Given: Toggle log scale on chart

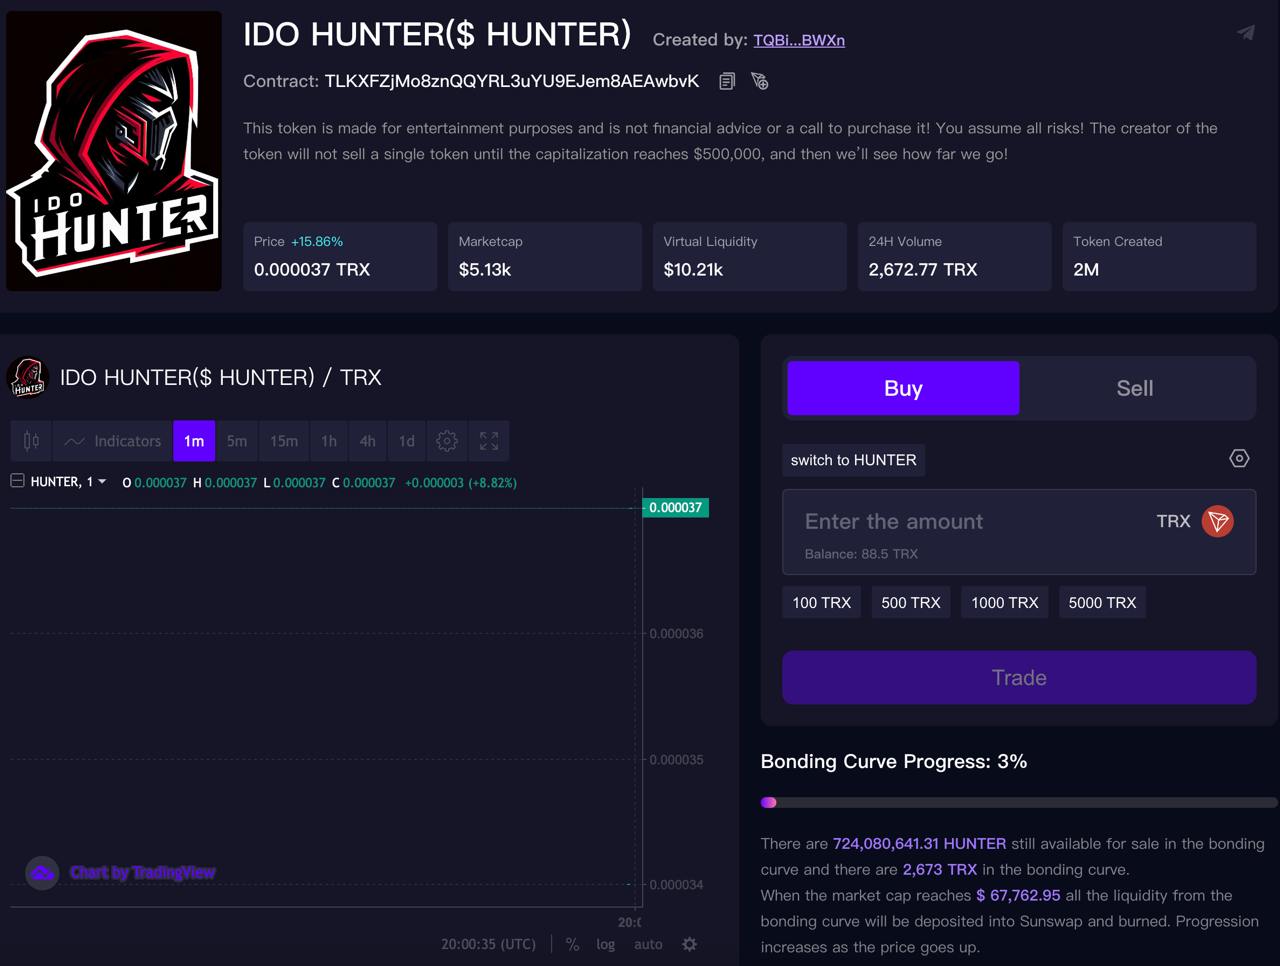Looking at the screenshot, I should coord(606,944).
